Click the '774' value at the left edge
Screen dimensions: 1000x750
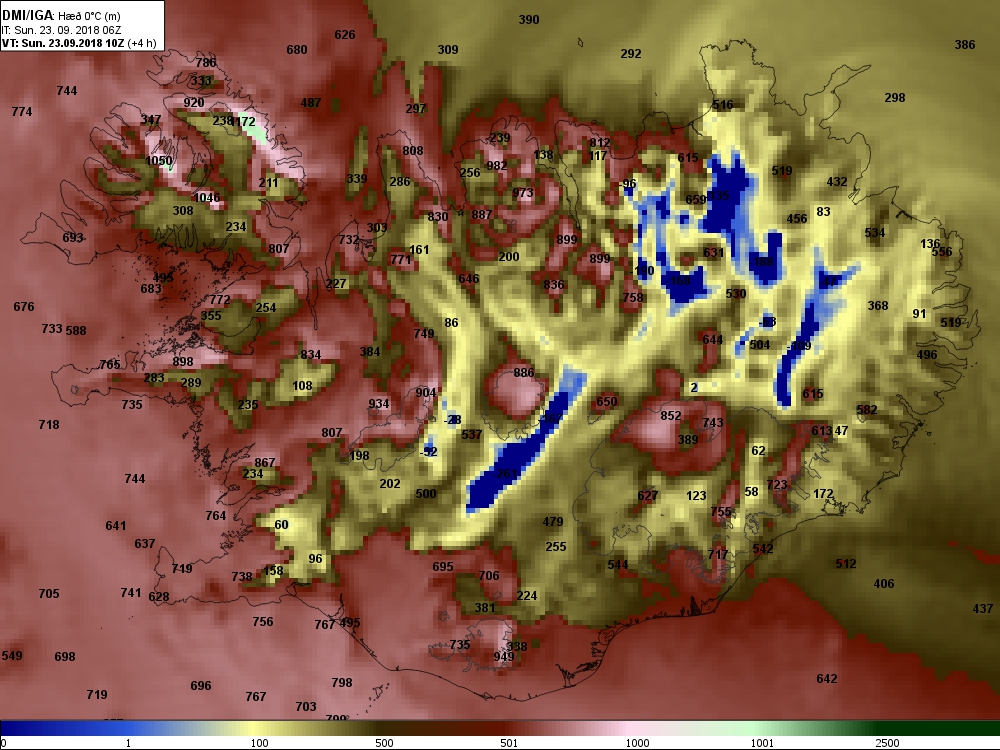22,112
